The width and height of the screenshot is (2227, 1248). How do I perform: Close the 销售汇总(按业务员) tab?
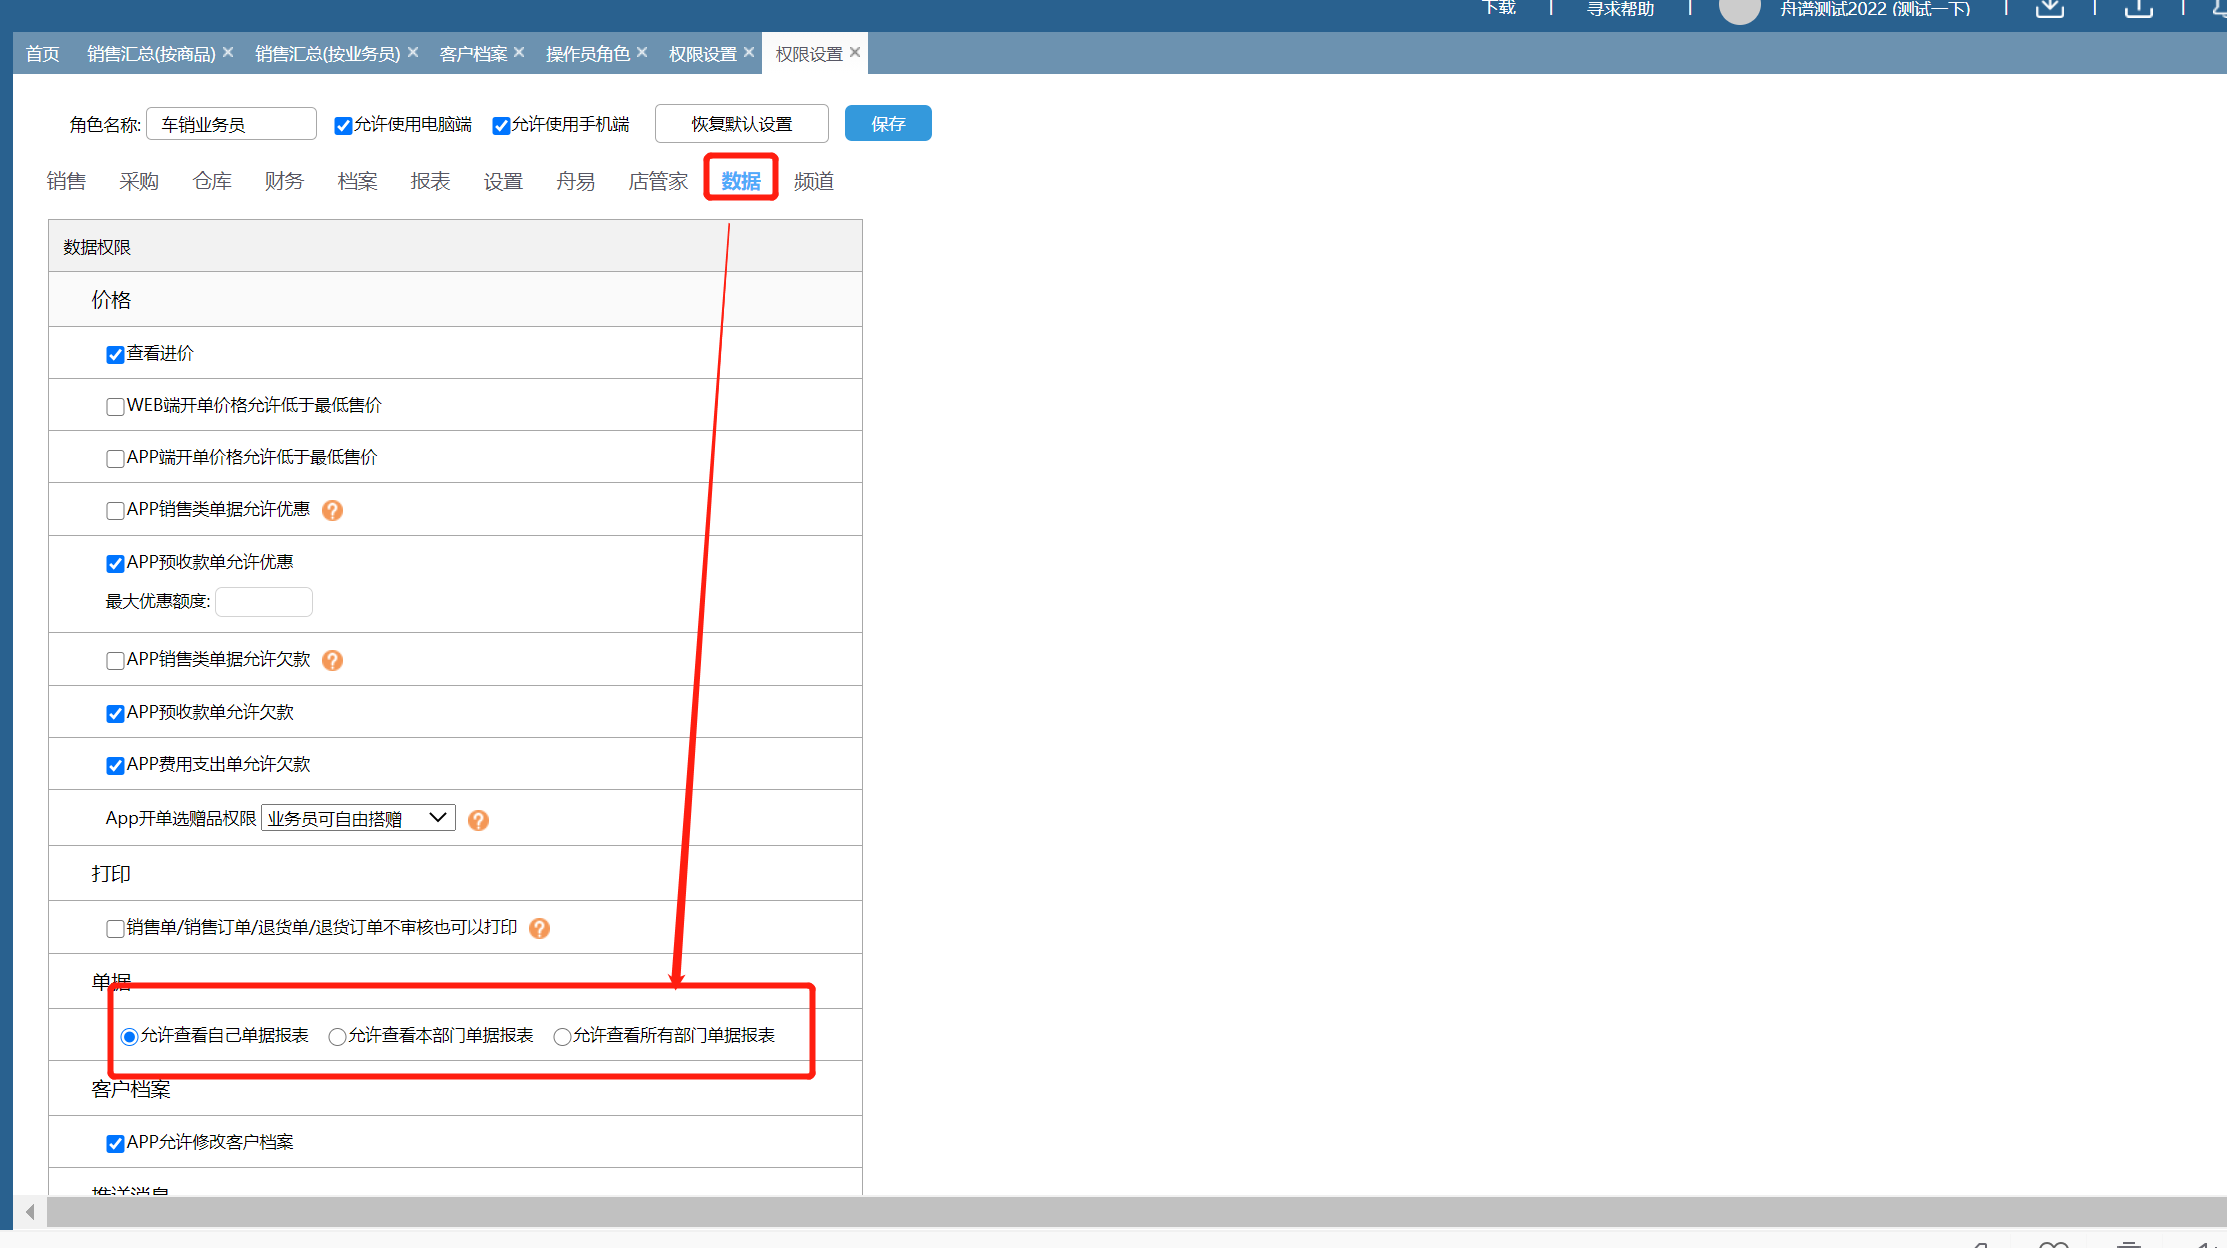[413, 52]
